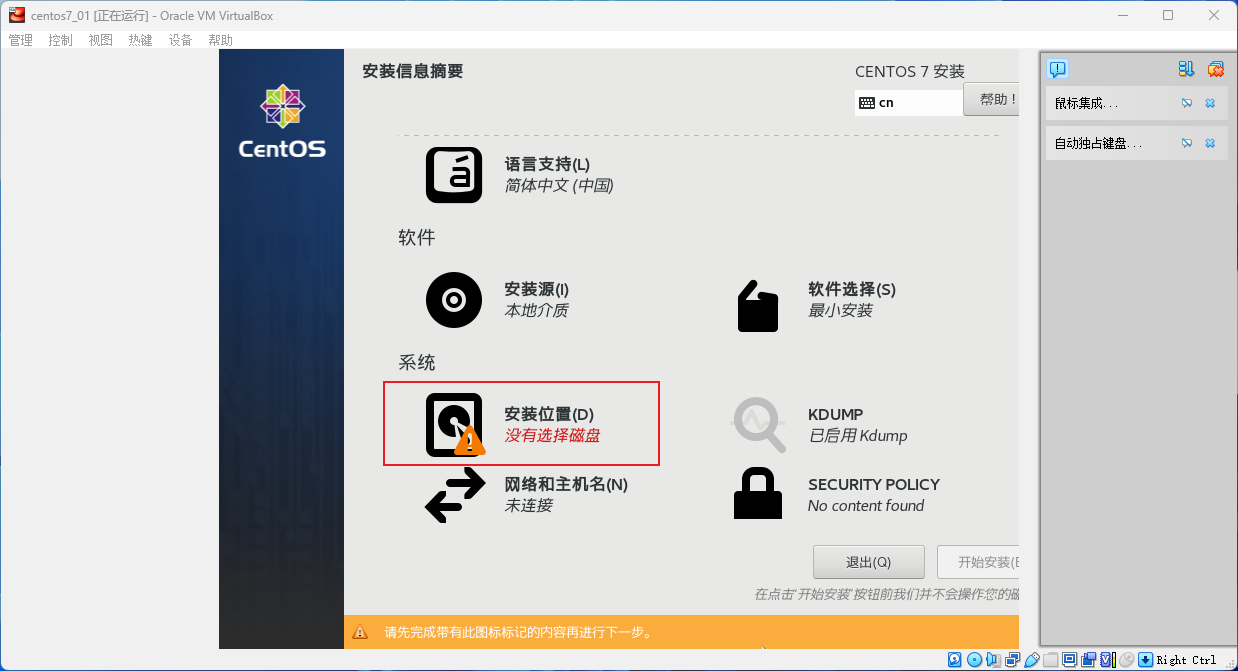Dismiss the 自动独占键盘 notification with X
Screen dimensions: 1238x671
tap(1210, 143)
